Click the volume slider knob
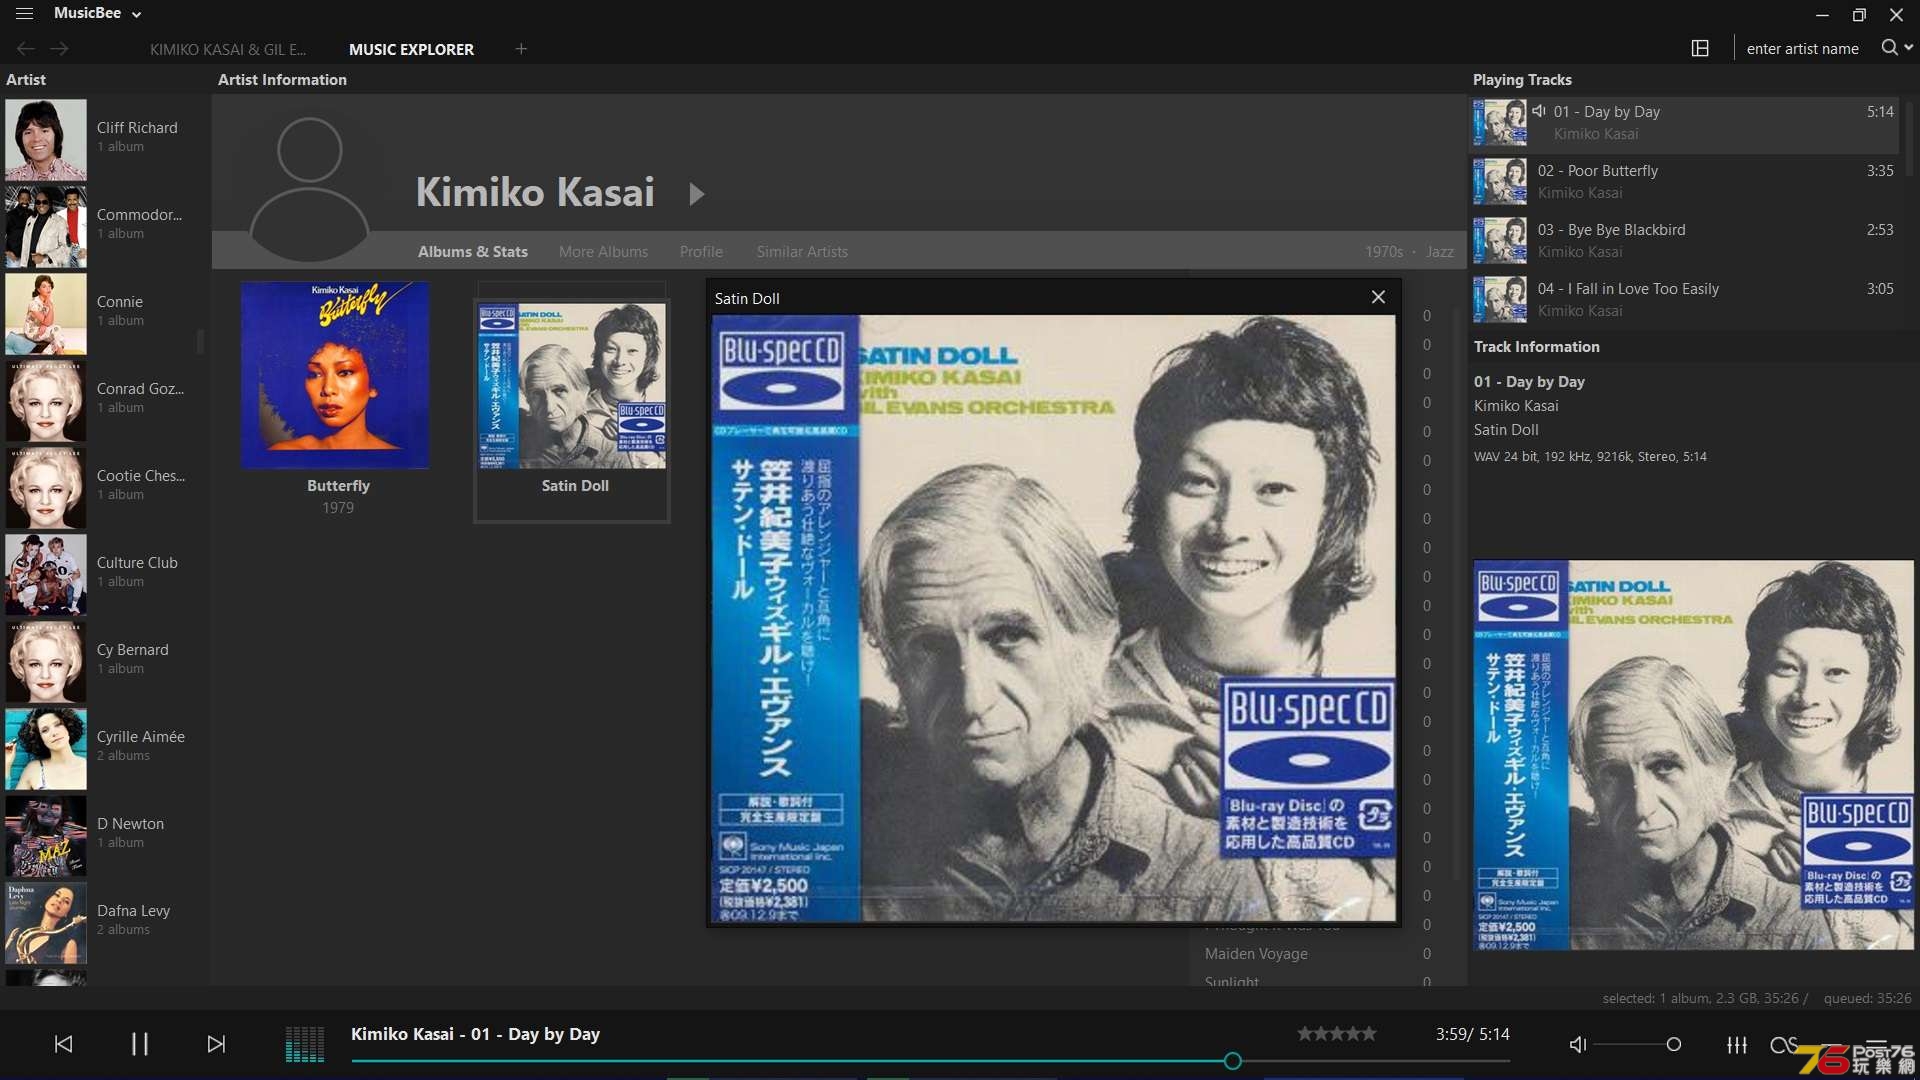The image size is (1920, 1080). coord(1673,1045)
